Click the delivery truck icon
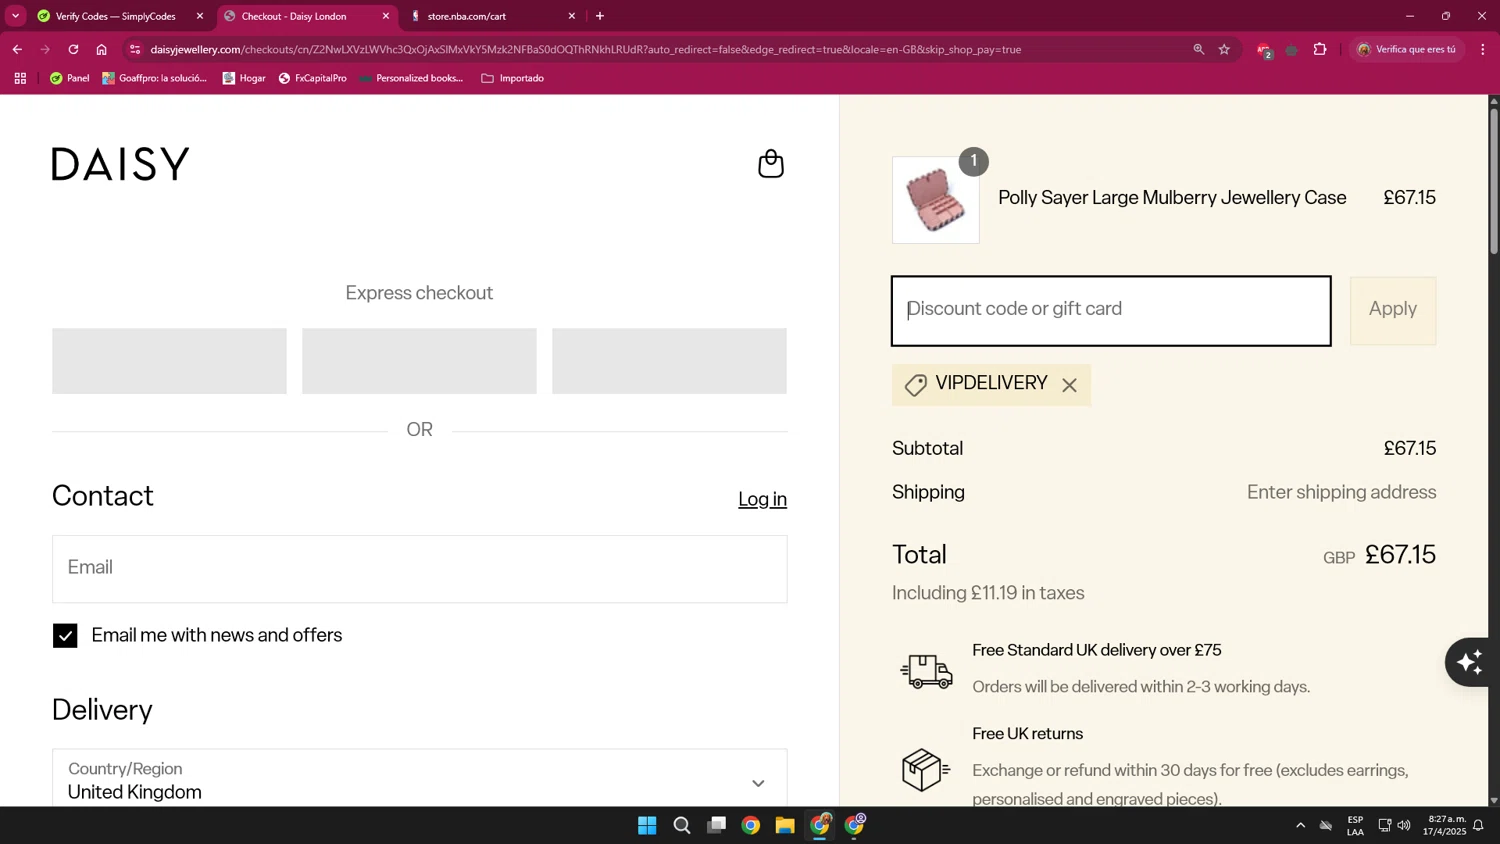This screenshot has height=844, width=1500. (x=926, y=671)
